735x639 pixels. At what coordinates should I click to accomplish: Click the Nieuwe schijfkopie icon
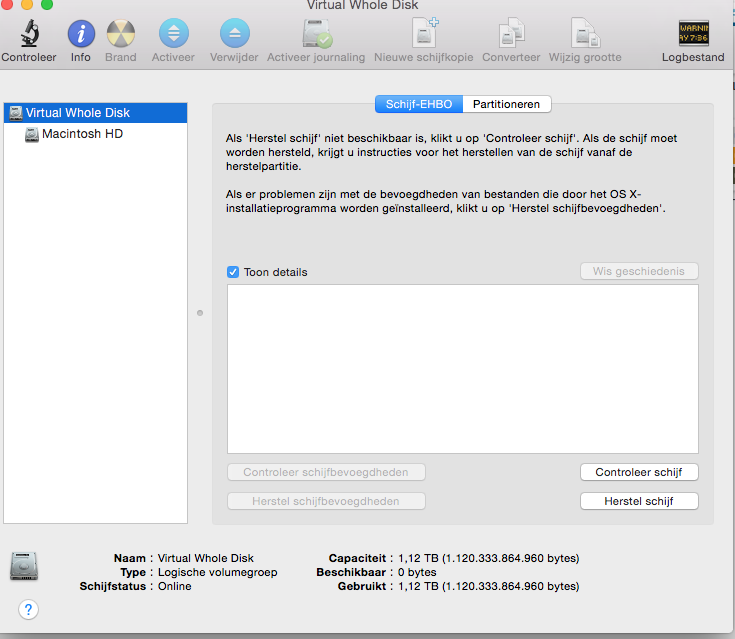[425, 33]
